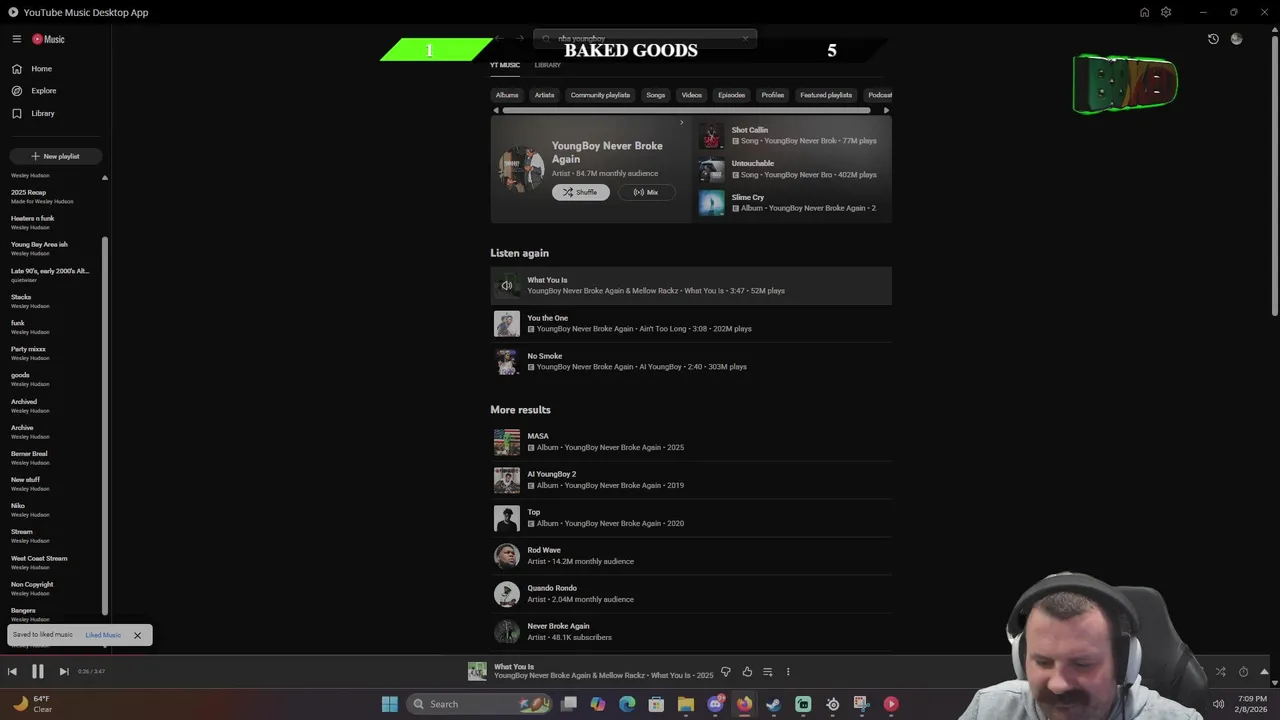Open the Top album from 2020

(691, 518)
